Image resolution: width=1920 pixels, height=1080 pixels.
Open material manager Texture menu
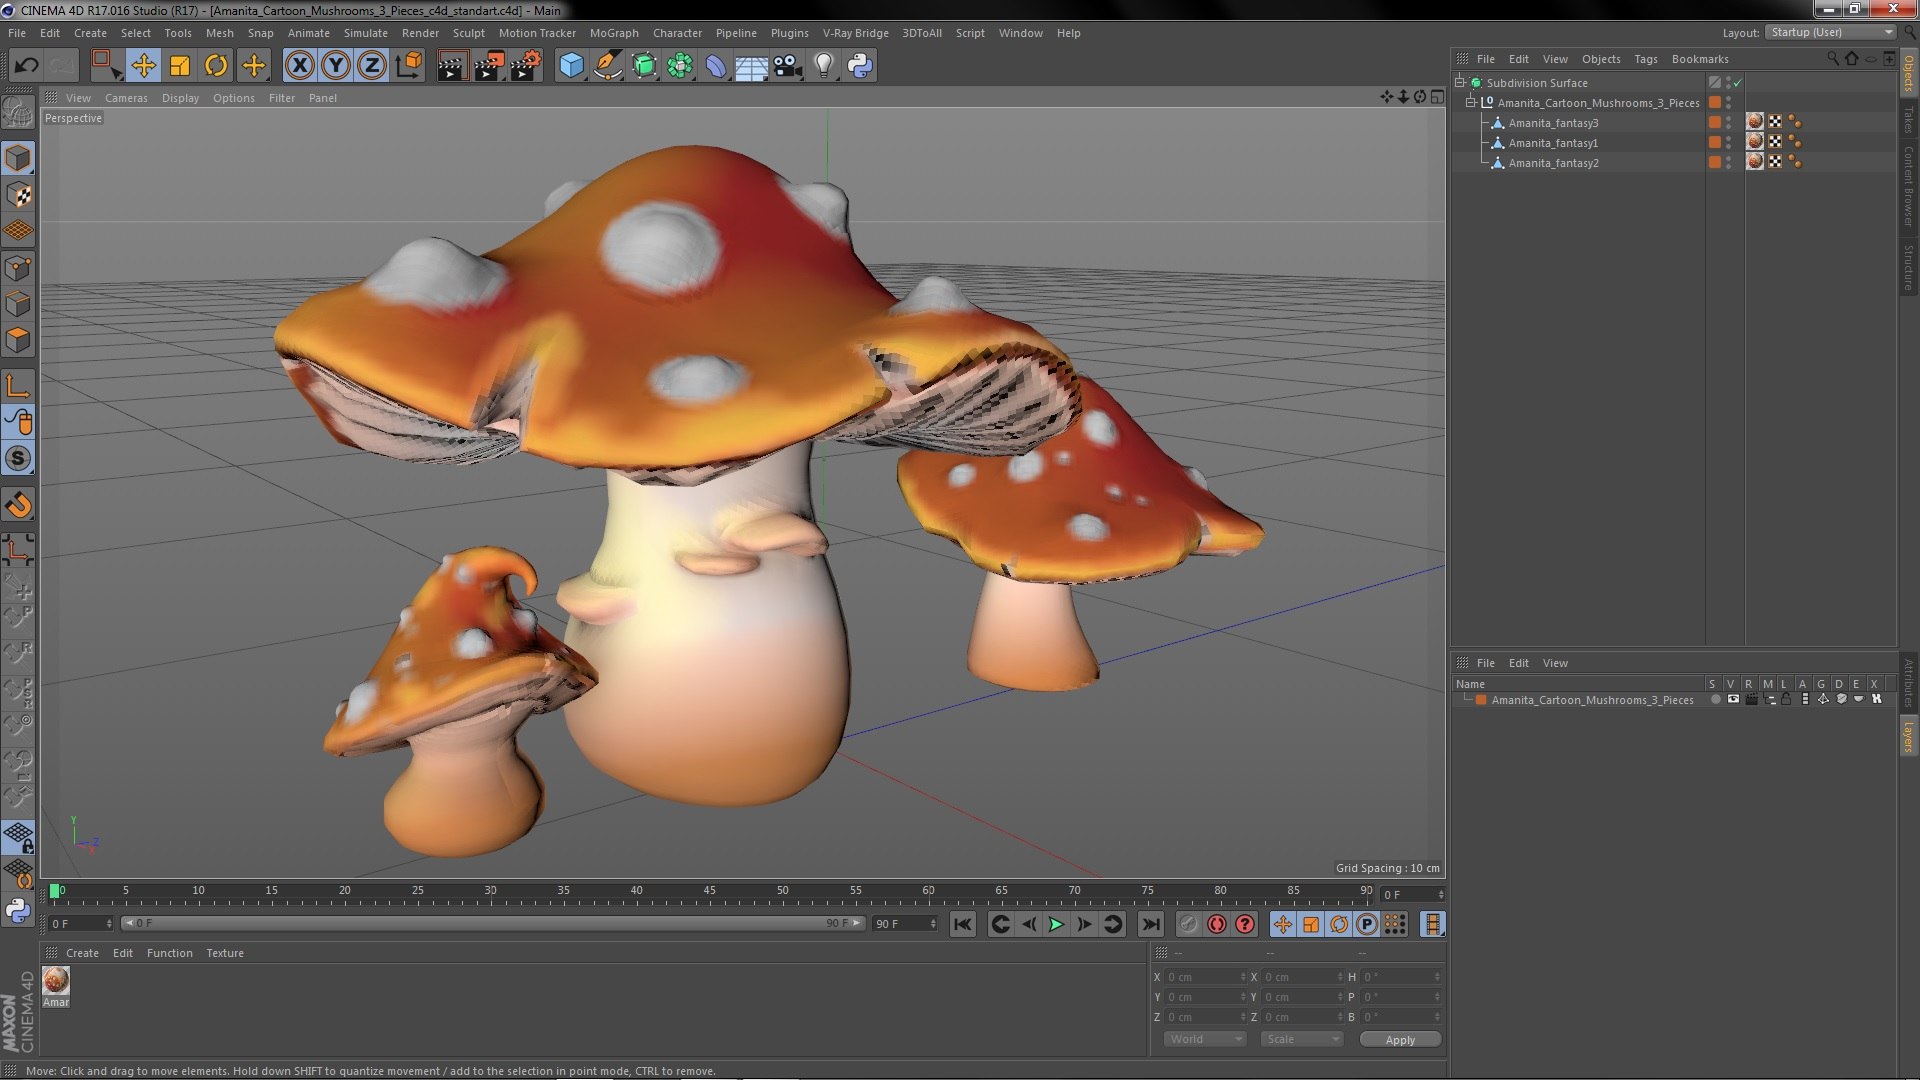pos(225,953)
